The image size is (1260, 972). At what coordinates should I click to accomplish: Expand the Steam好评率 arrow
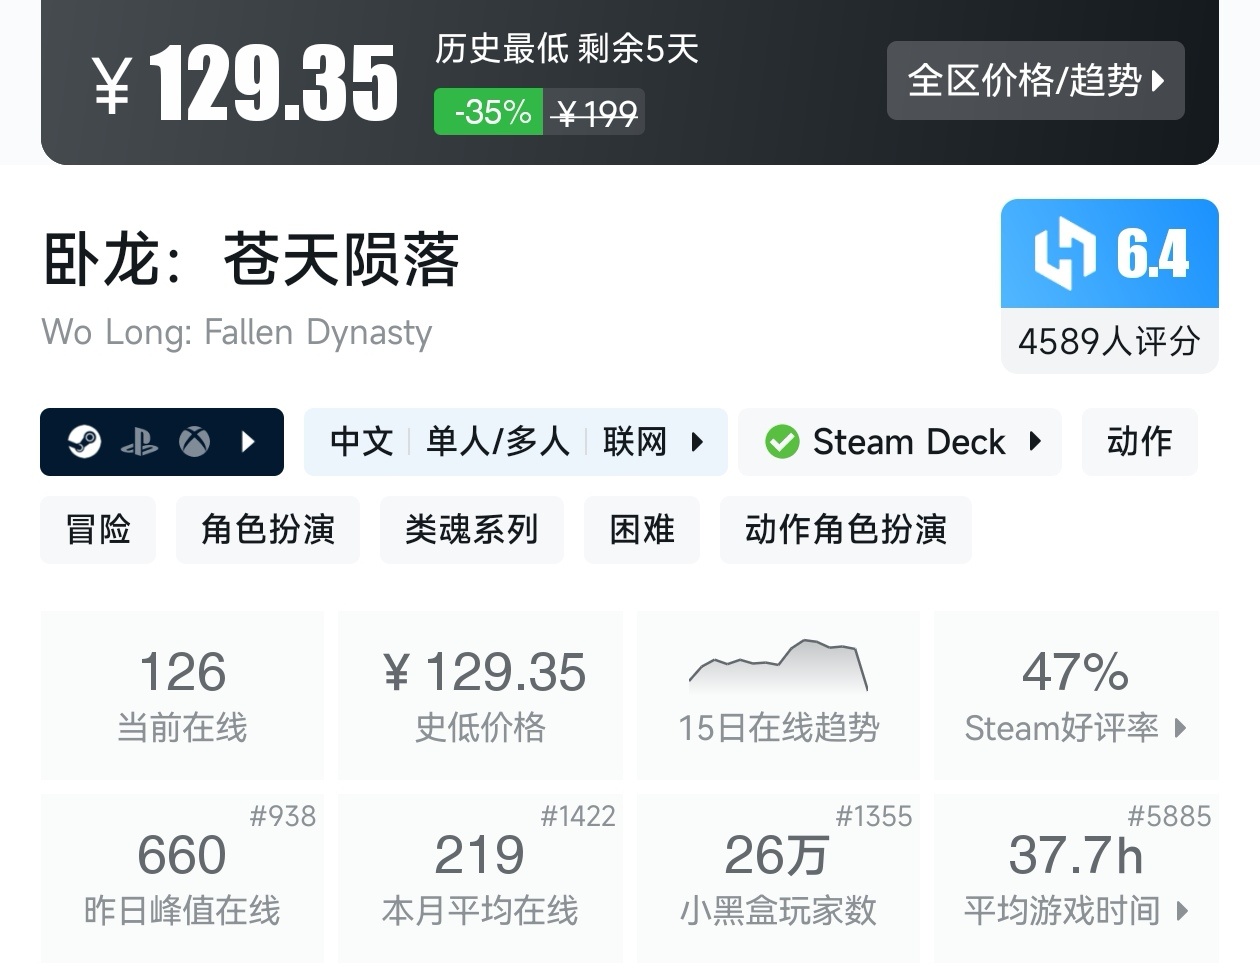click(x=1181, y=728)
